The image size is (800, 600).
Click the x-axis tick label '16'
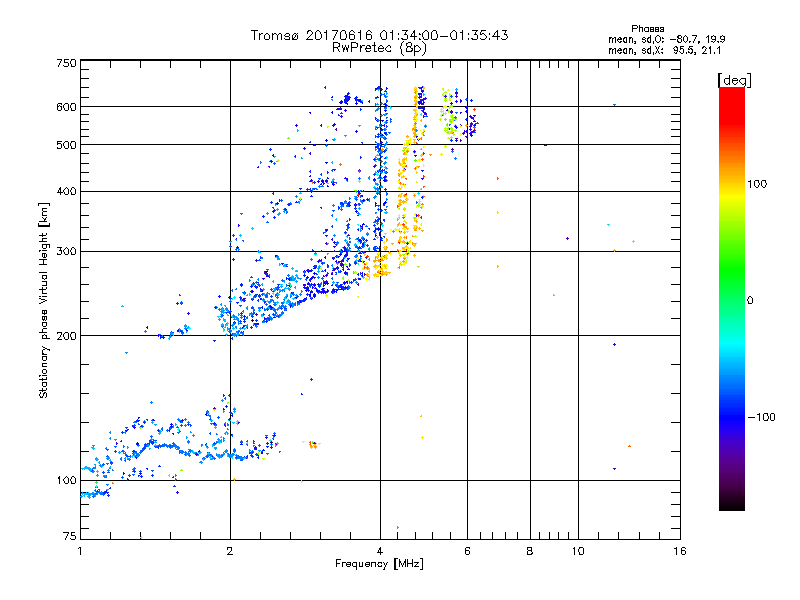pos(680,551)
